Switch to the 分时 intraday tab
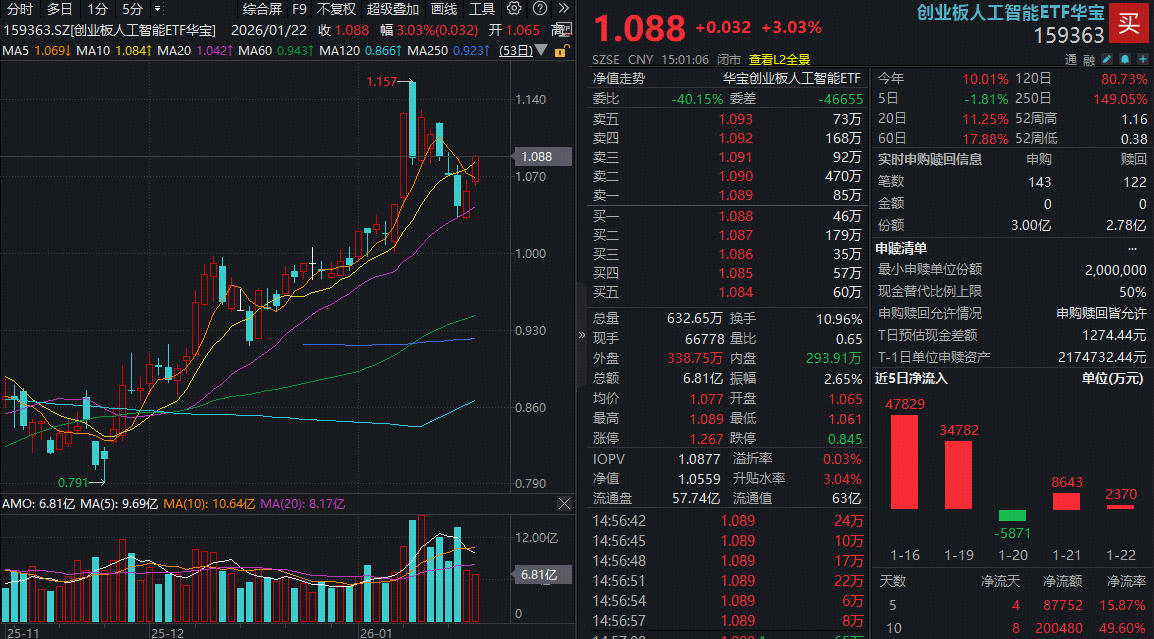 [x=20, y=9]
